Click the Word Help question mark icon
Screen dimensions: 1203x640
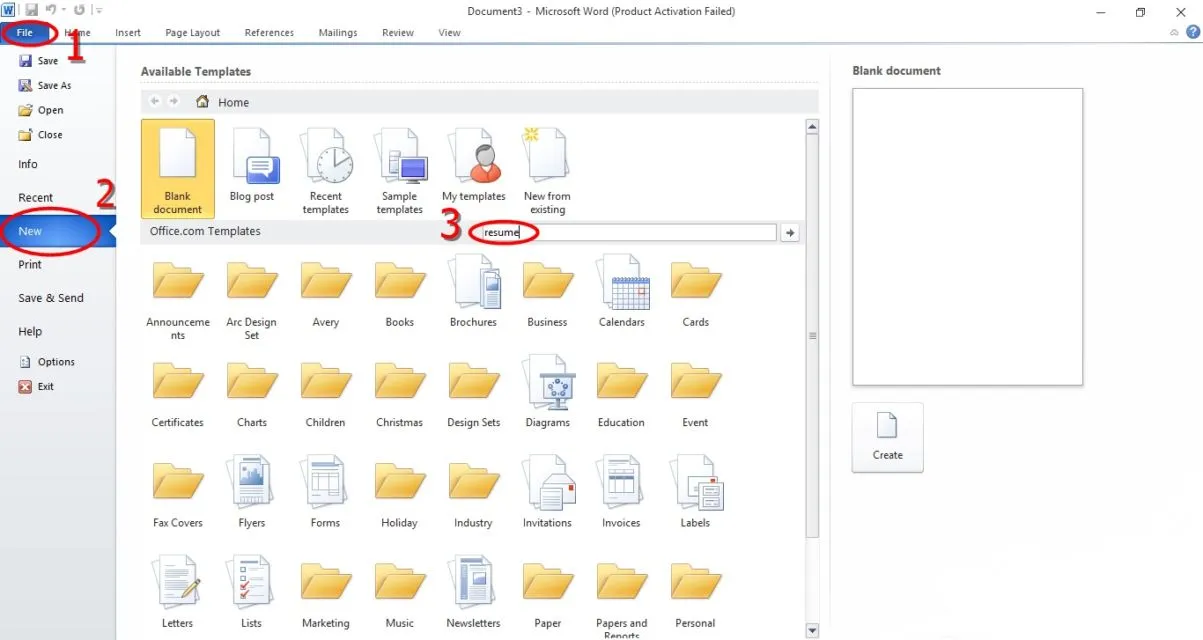click(x=1192, y=32)
